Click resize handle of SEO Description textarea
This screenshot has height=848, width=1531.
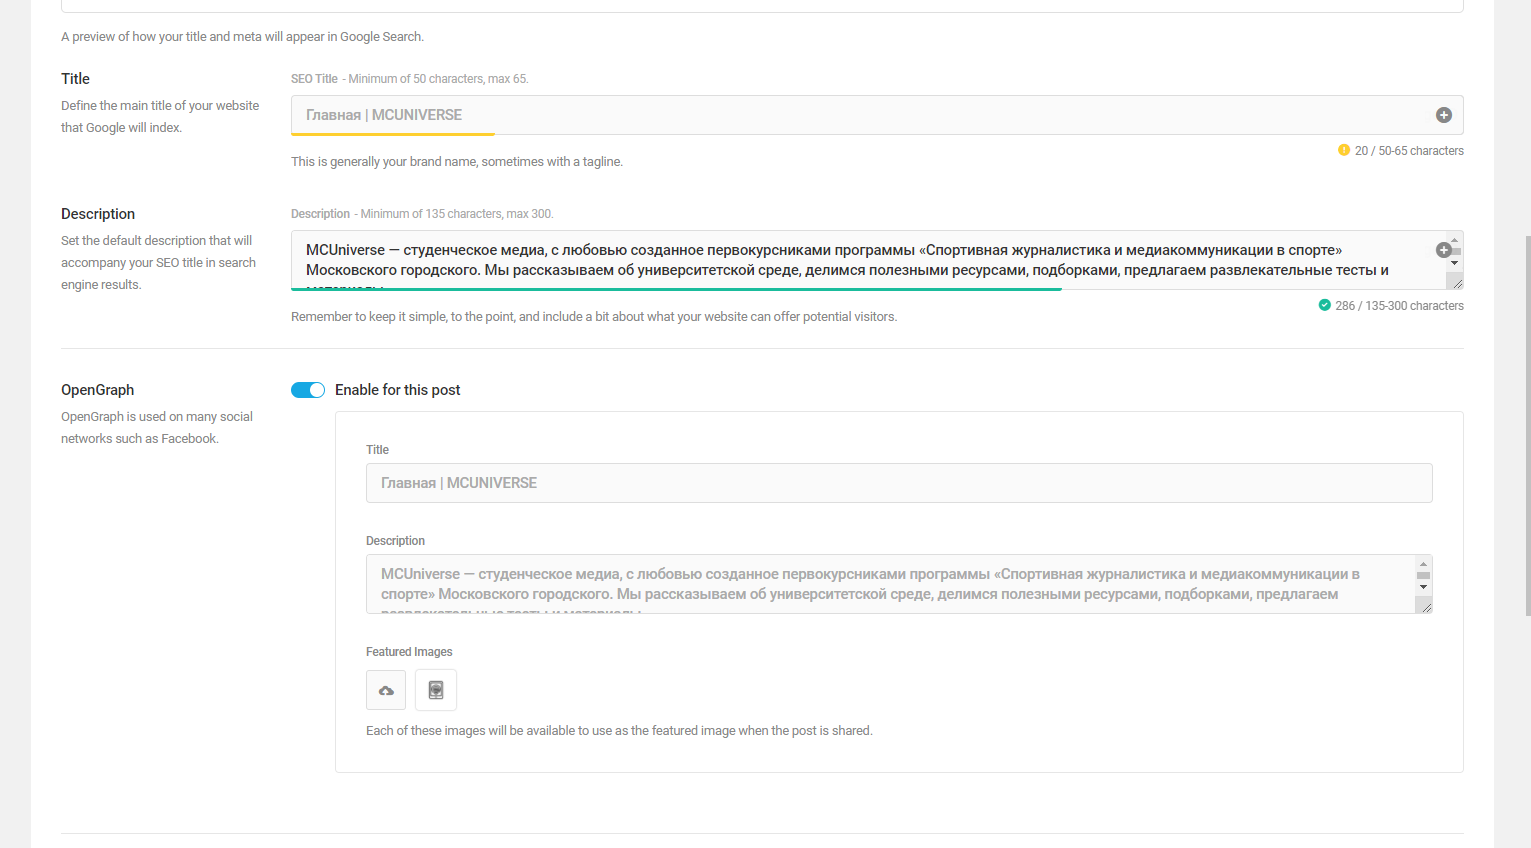[1456, 283]
